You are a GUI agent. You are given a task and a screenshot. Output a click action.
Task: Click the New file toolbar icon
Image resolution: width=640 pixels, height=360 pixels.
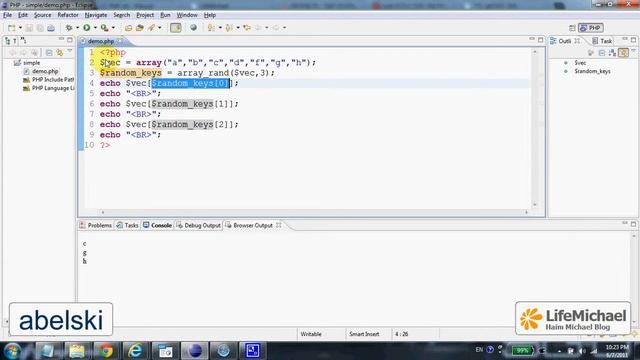tap(11, 28)
